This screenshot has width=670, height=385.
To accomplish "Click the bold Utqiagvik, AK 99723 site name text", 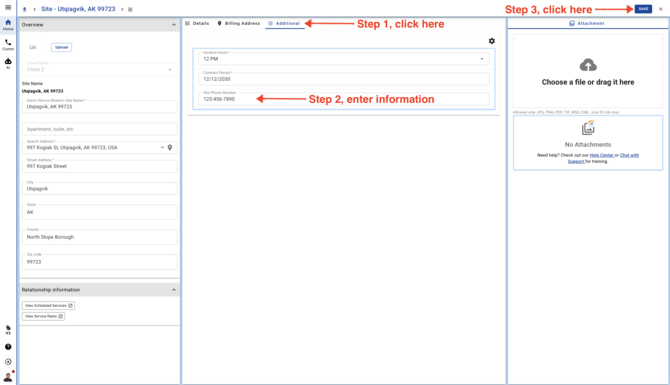I will click(42, 91).
